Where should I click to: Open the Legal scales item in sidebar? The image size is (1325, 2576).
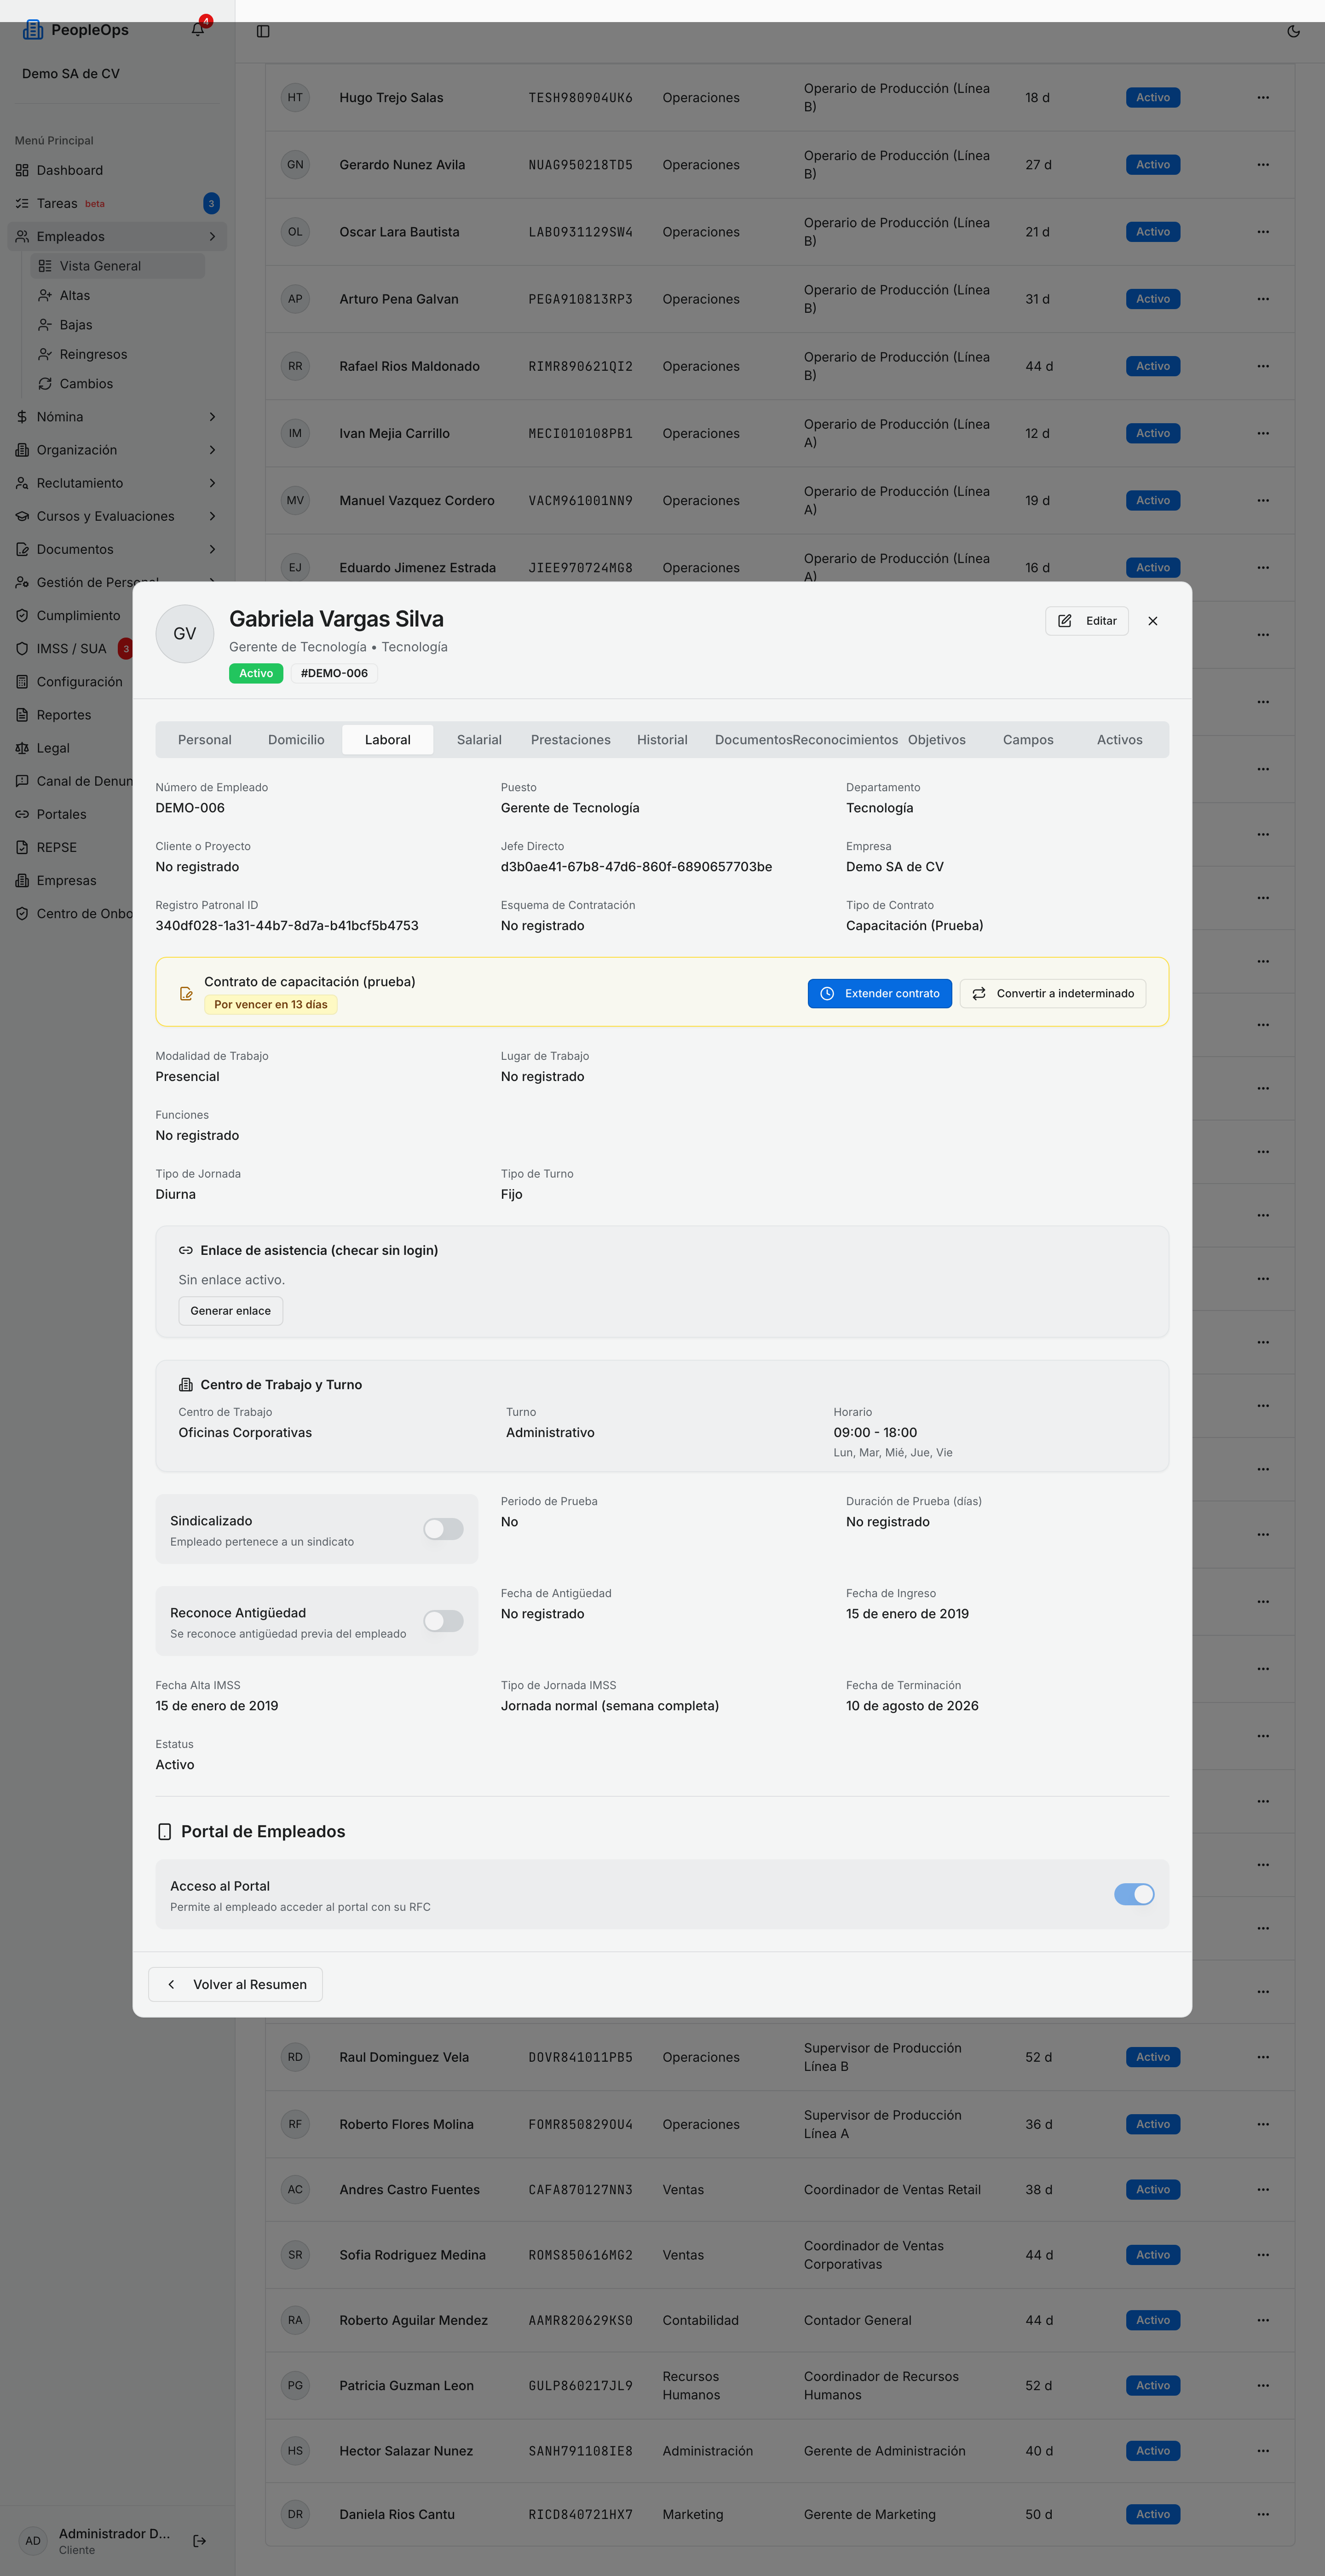coord(22,748)
